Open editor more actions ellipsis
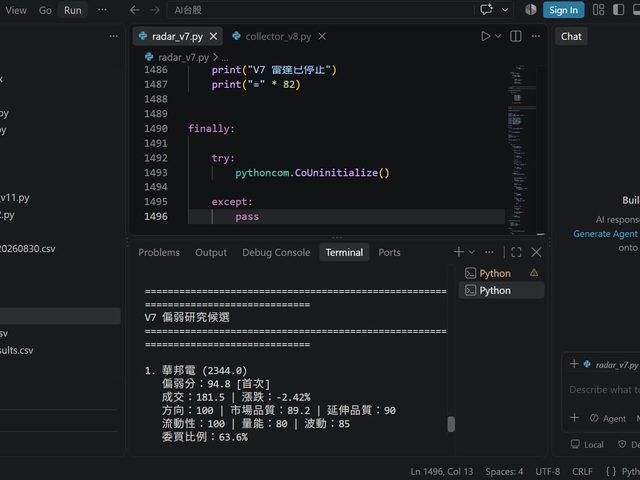 pos(536,36)
